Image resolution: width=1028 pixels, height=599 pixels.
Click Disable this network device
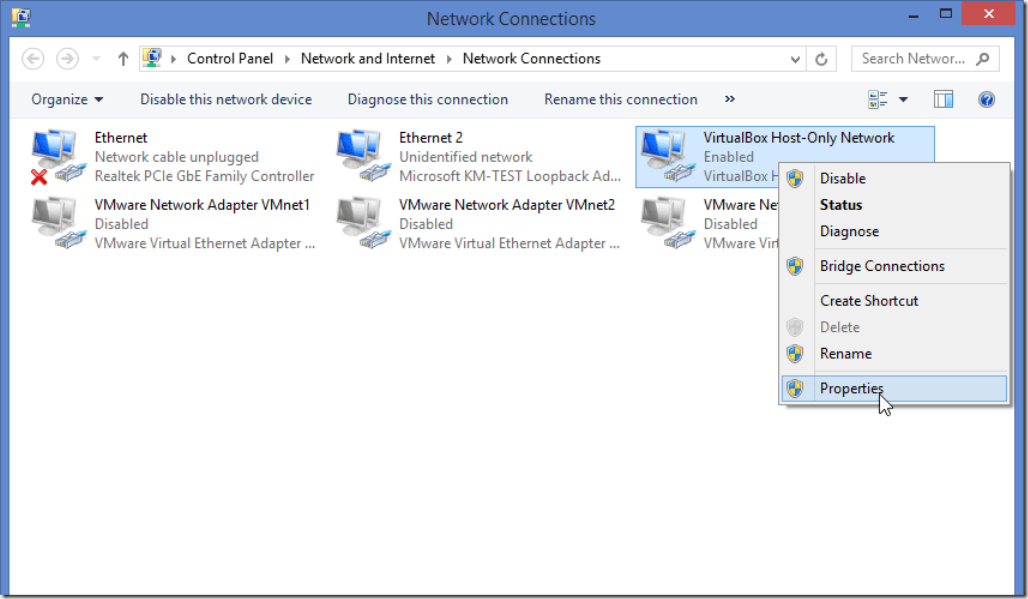pos(226,100)
